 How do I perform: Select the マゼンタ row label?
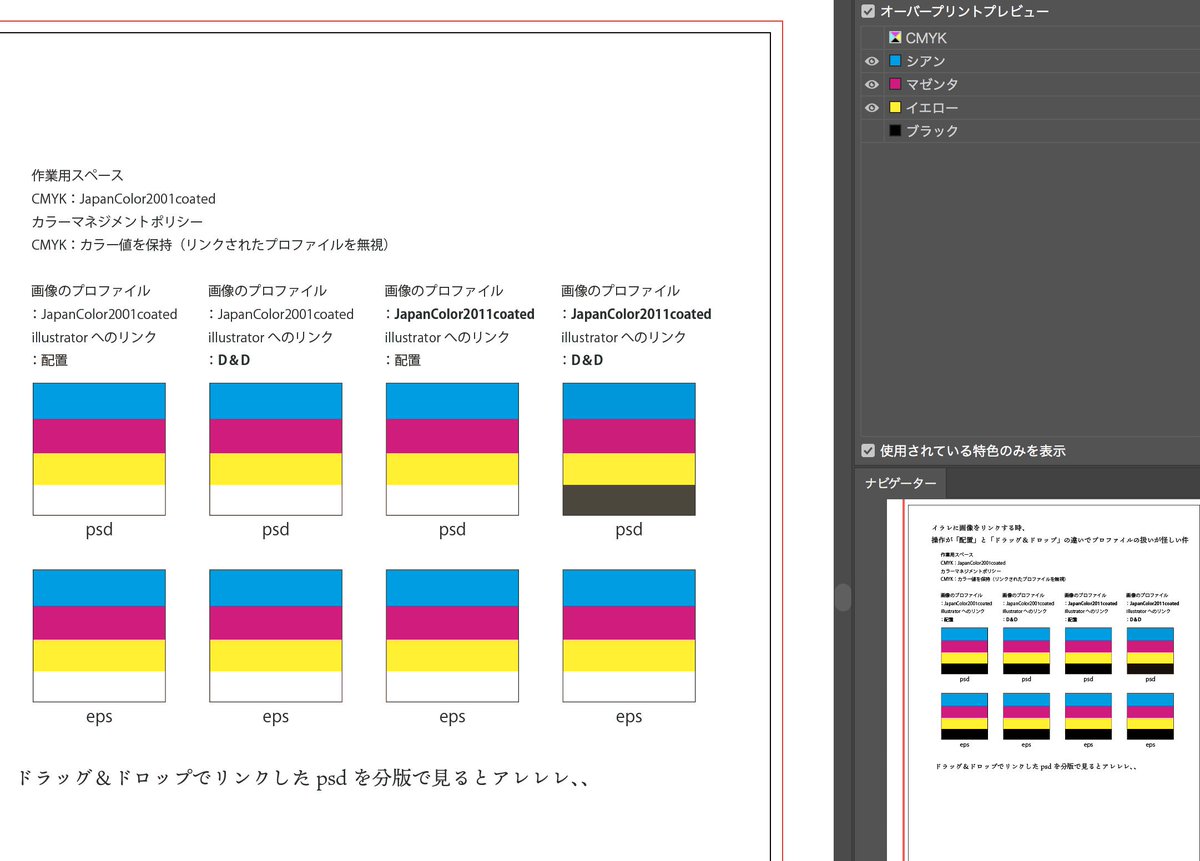pos(932,84)
